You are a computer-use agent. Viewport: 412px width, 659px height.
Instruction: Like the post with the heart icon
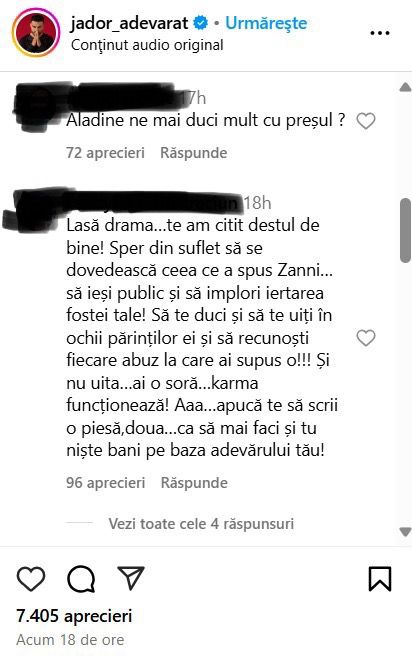click(31, 579)
